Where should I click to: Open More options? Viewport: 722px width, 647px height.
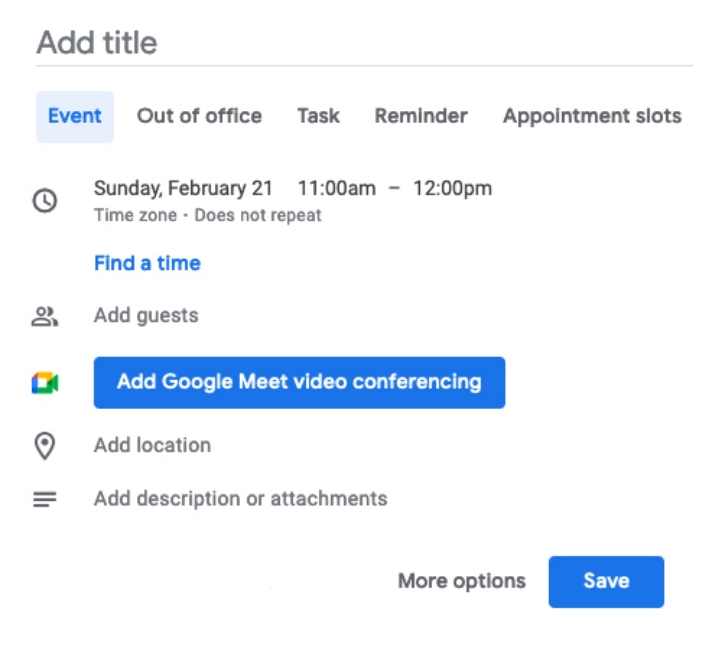[462, 581]
